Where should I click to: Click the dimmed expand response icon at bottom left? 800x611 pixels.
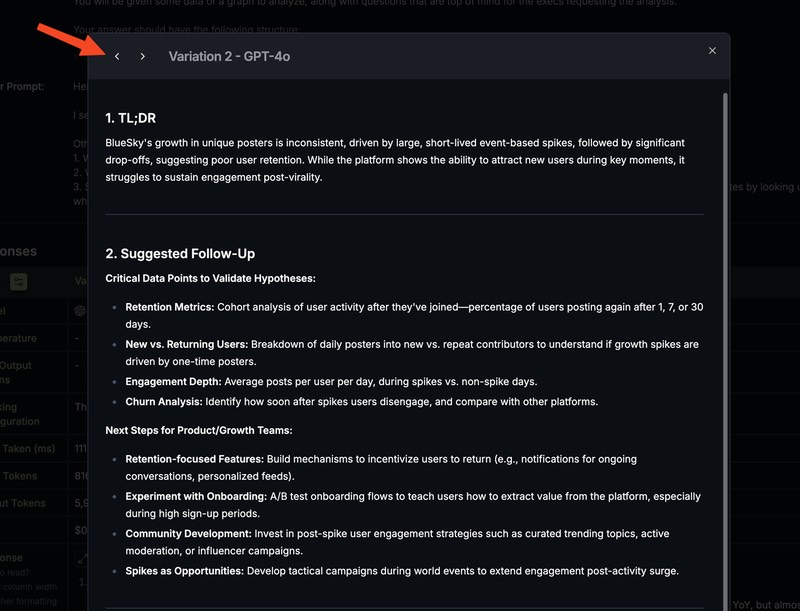82,560
